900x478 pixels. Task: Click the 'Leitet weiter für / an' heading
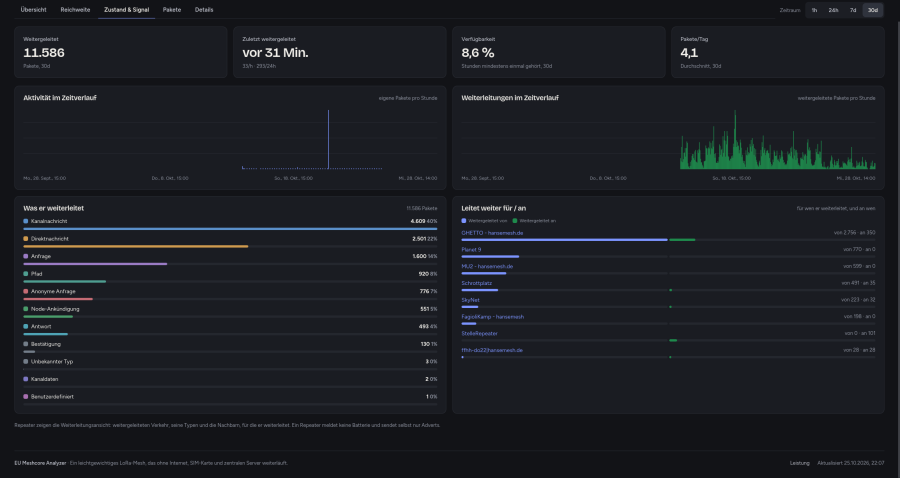click(x=494, y=208)
